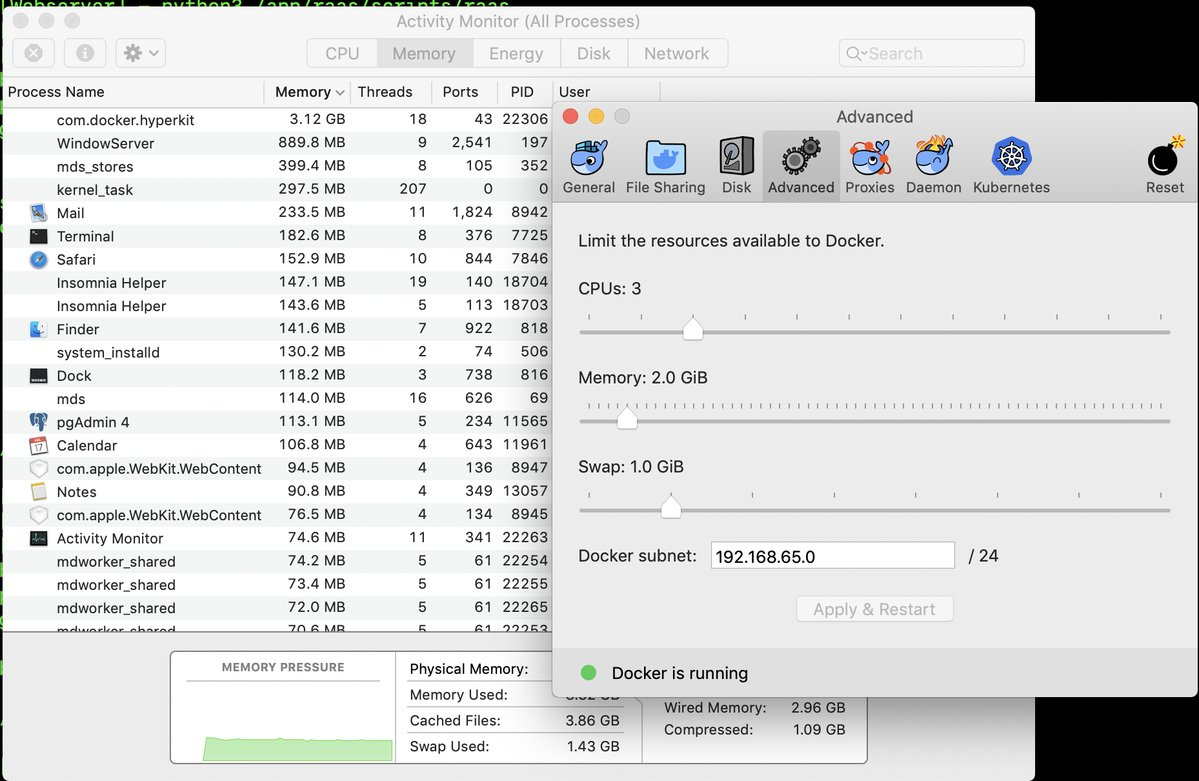1199x781 pixels.
Task: Click the Terminal icon in process list
Action: (38, 236)
